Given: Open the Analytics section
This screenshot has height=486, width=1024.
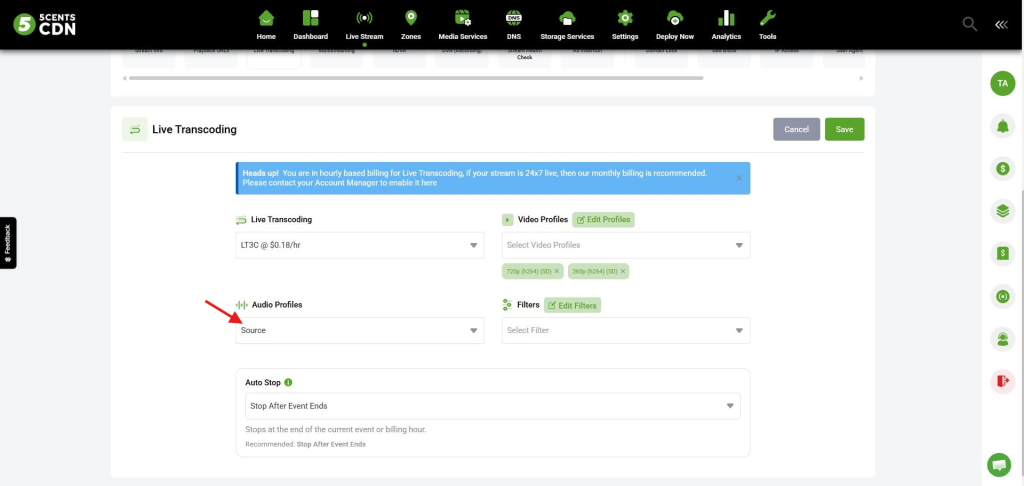Looking at the screenshot, I should point(726,25).
